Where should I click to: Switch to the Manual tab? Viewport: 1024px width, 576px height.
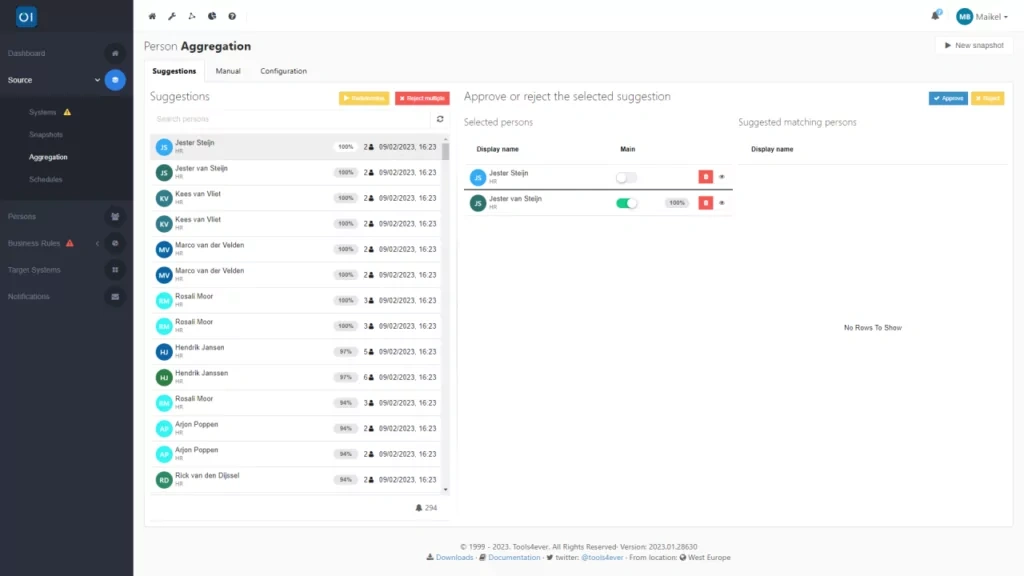click(228, 71)
